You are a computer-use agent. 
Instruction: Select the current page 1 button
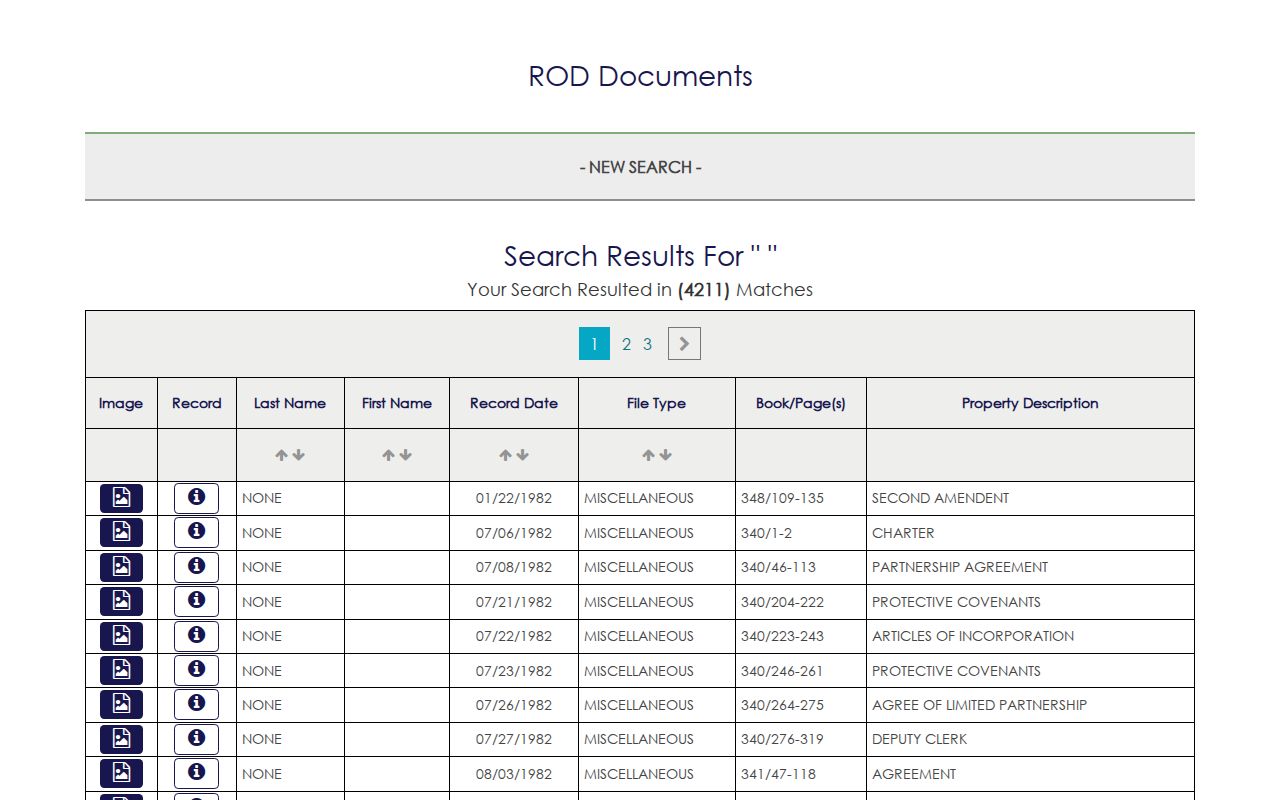coord(594,344)
